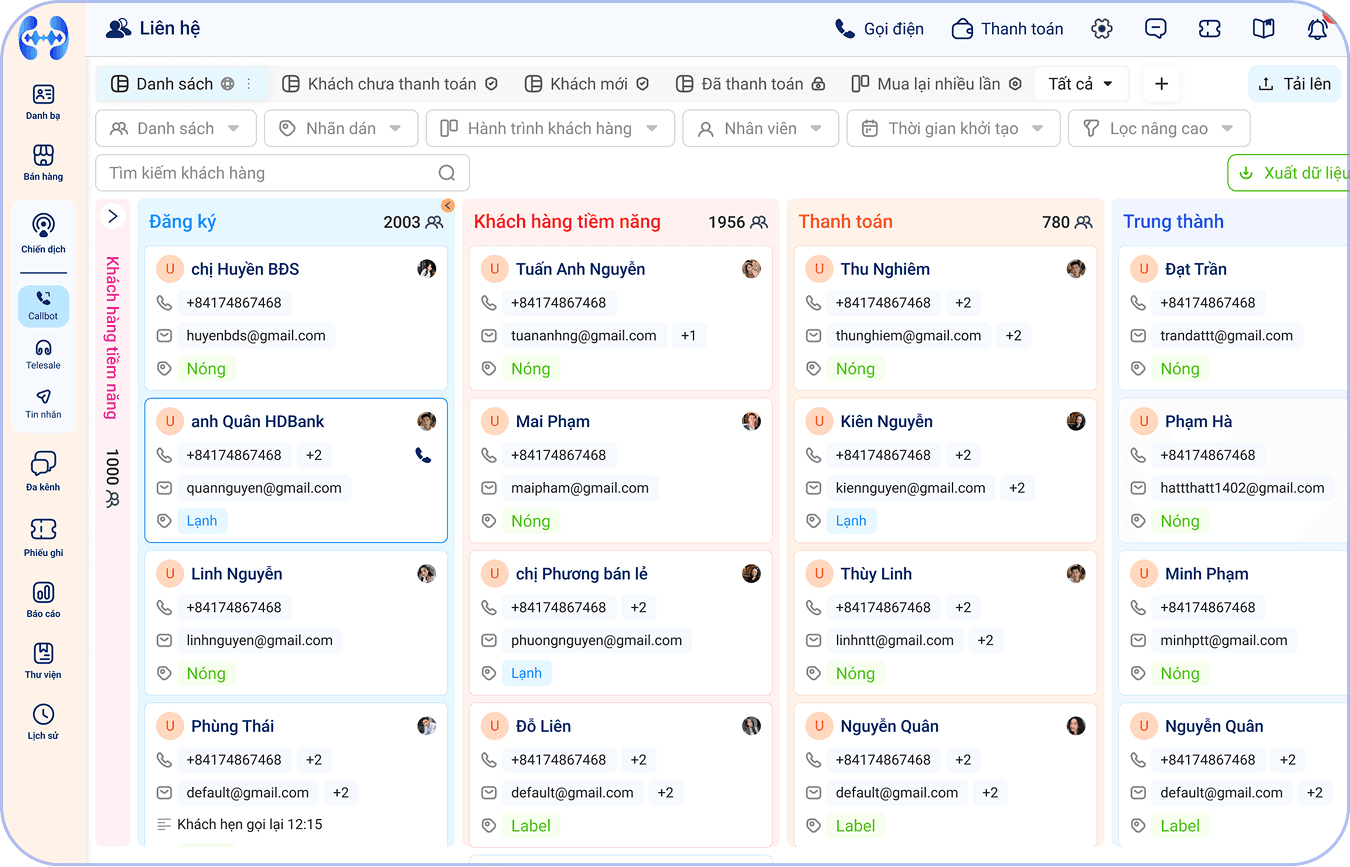Open the Thư viện library icon

coord(43,660)
